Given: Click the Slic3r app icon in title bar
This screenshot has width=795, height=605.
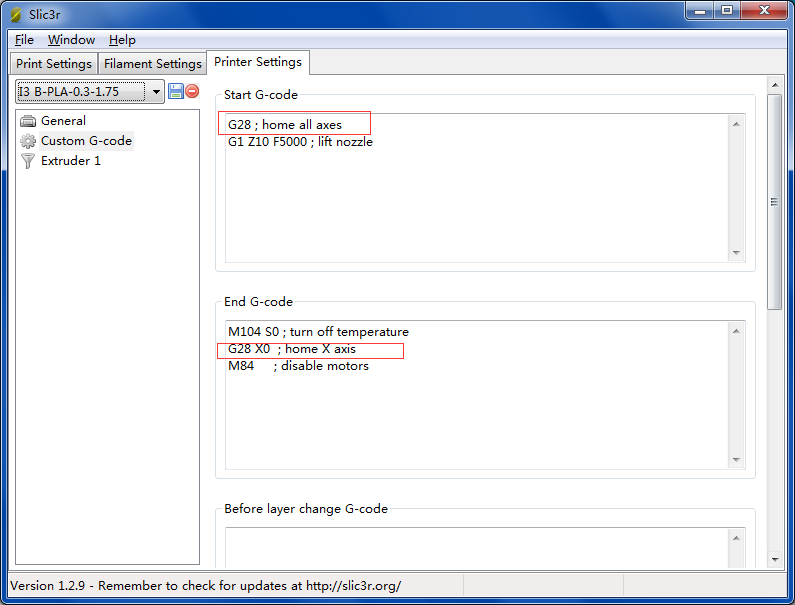Looking at the screenshot, I should (16, 15).
